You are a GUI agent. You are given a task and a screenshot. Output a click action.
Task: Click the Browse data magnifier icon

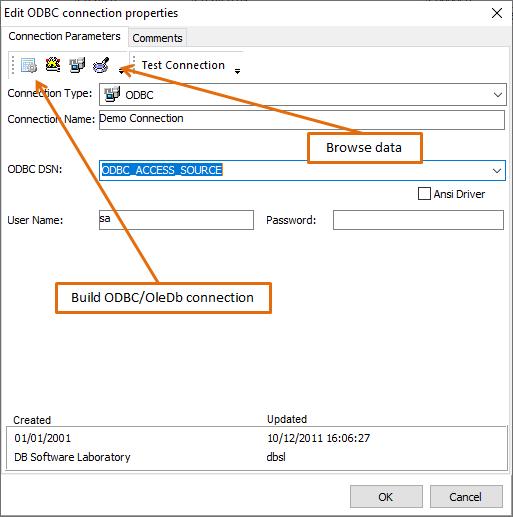pyautogui.click(x=101, y=65)
